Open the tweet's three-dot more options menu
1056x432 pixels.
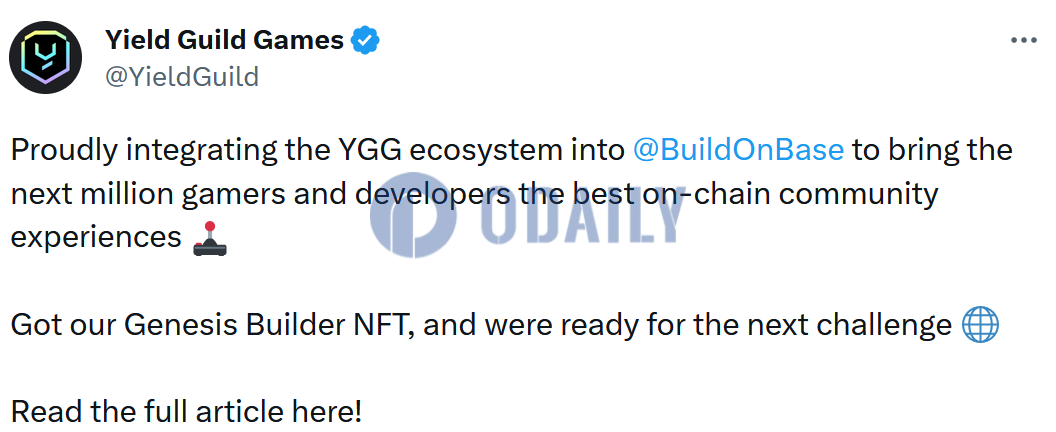(x=1024, y=40)
